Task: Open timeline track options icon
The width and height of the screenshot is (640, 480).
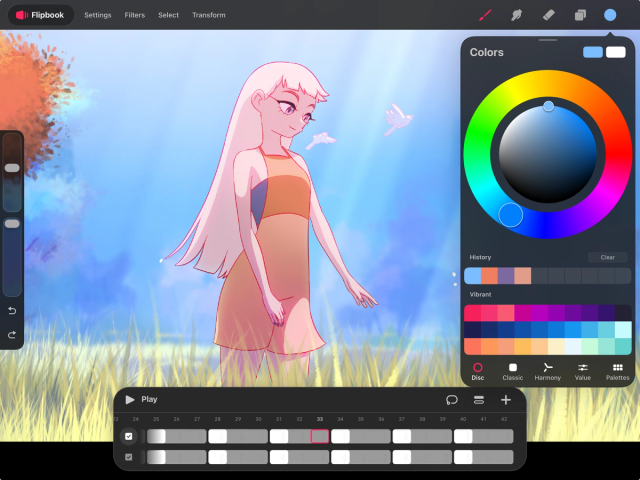Action: click(x=479, y=400)
